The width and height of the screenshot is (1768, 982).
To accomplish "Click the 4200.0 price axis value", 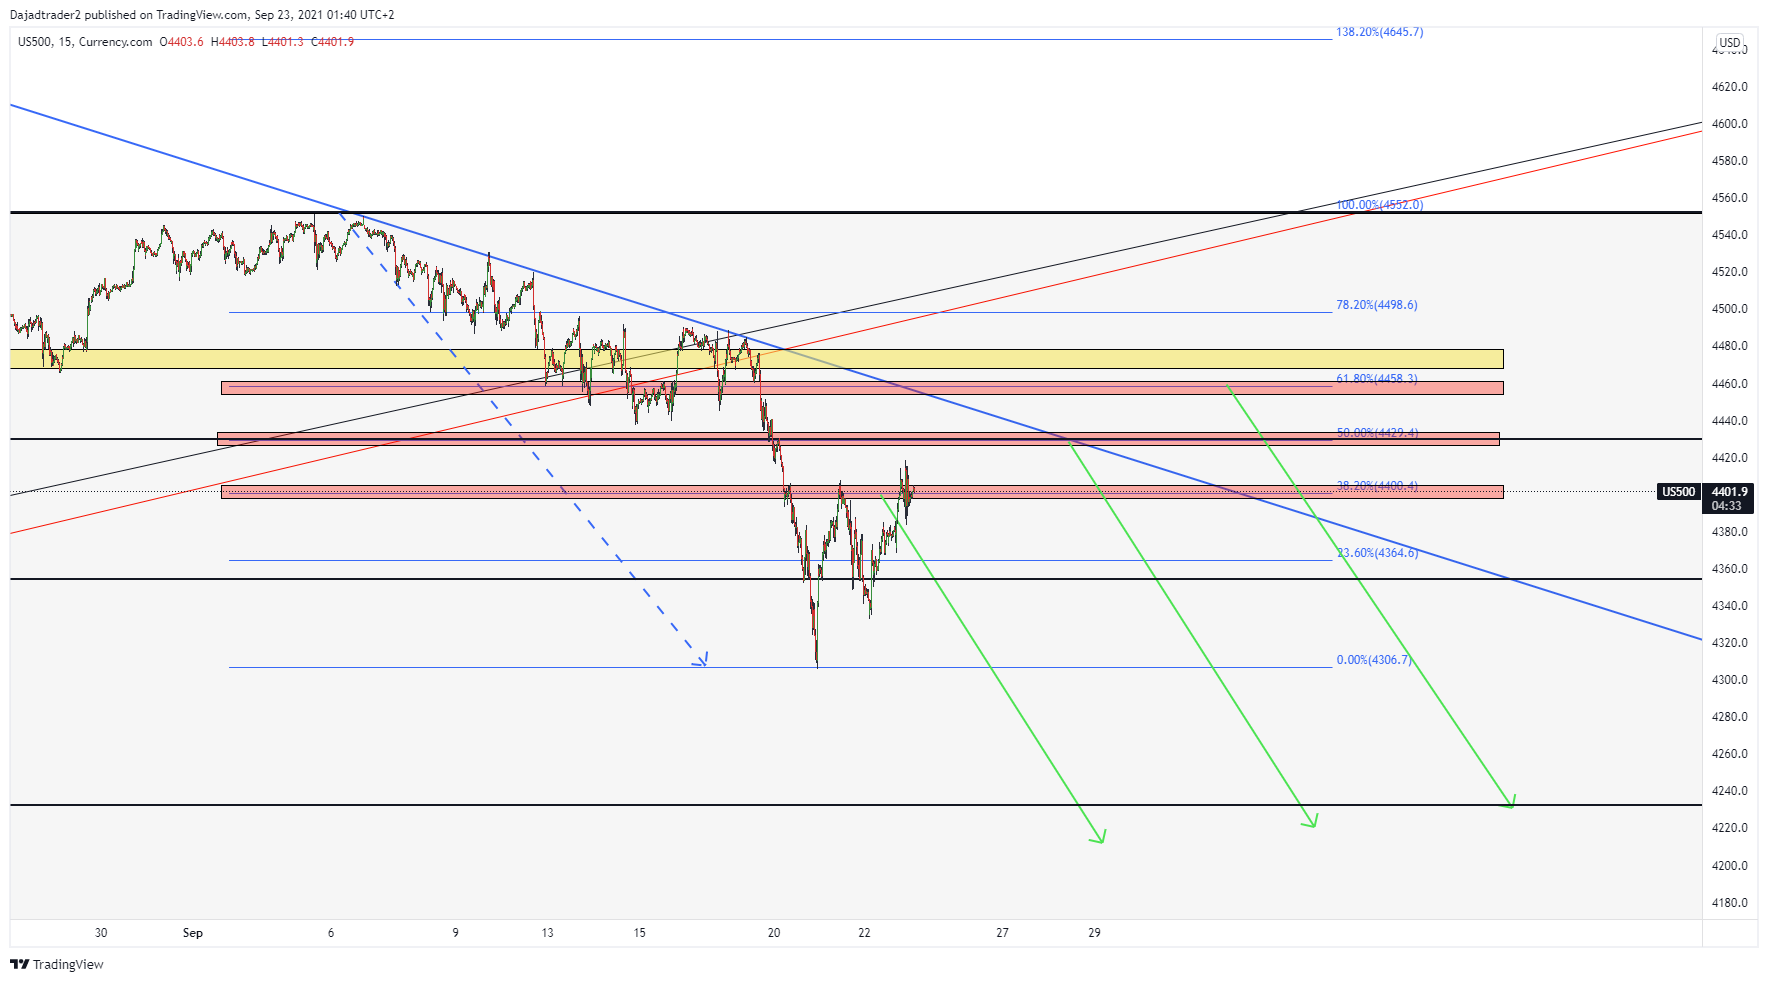I will (1729, 866).
